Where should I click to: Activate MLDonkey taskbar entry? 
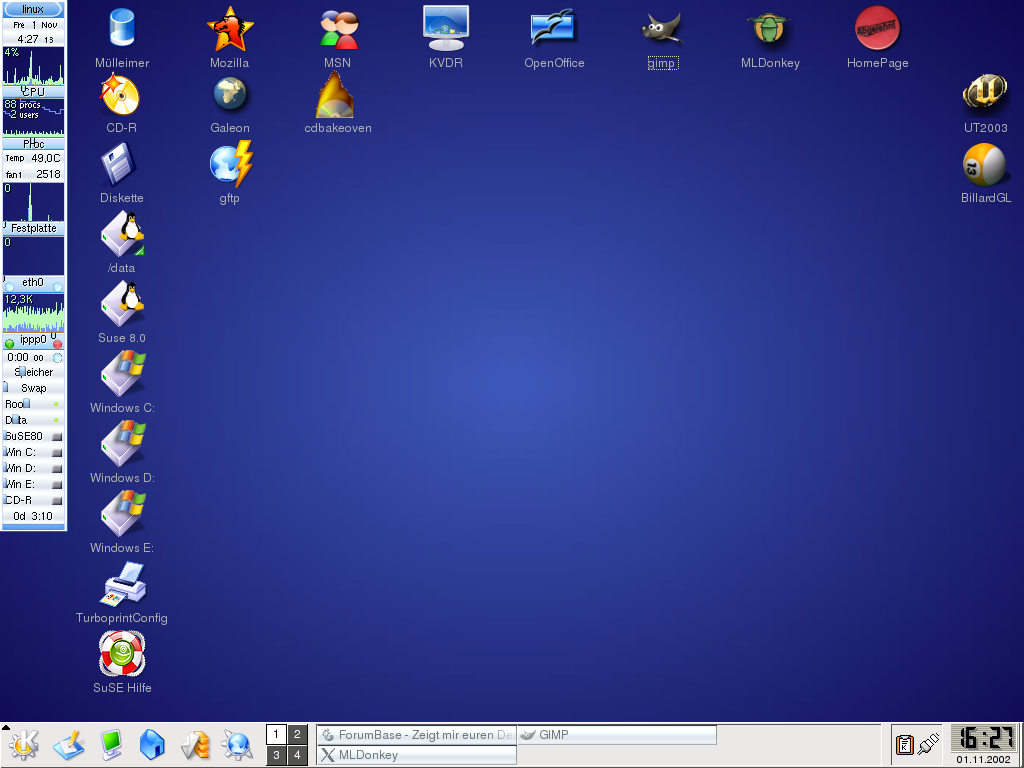click(x=417, y=755)
